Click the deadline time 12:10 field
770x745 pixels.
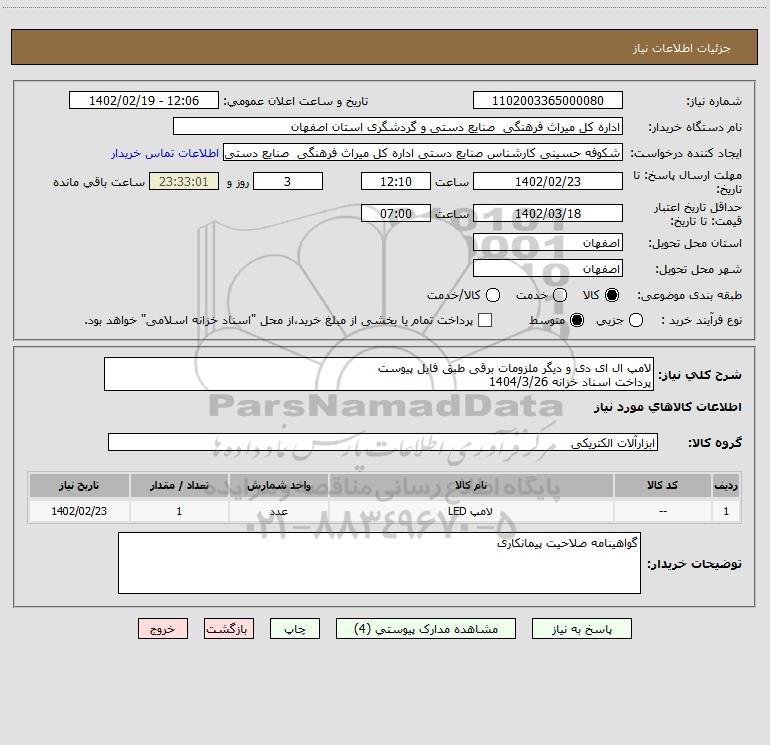(x=396, y=181)
